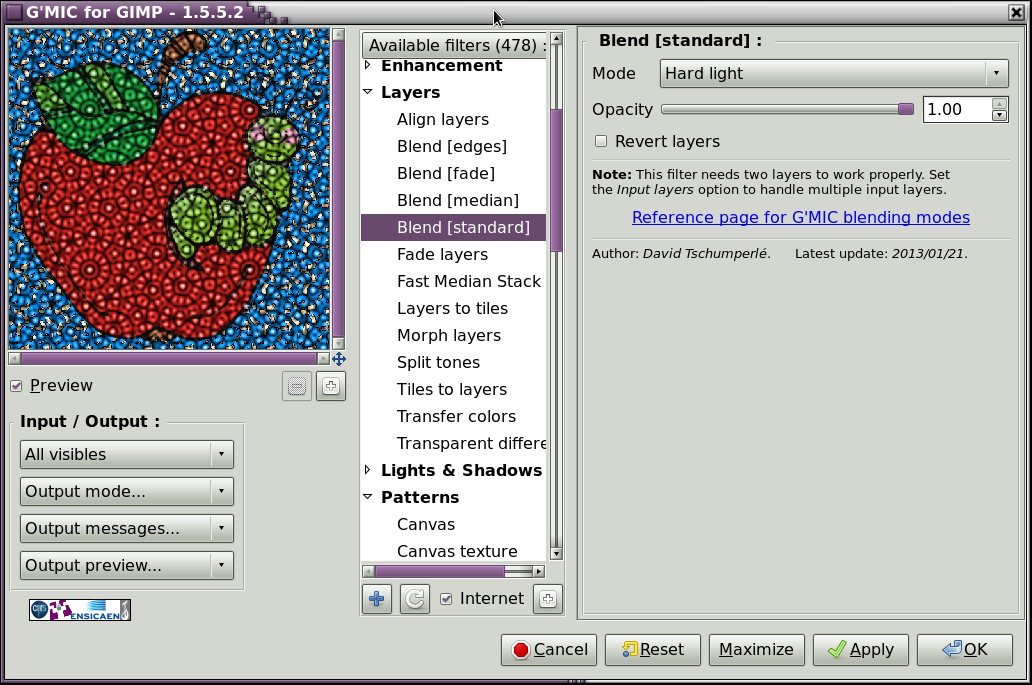Collapse the Patterns filter category
Image resolution: width=1032 pixels, height=685 pixels.
pyautogui.click(x=368, y=497)
